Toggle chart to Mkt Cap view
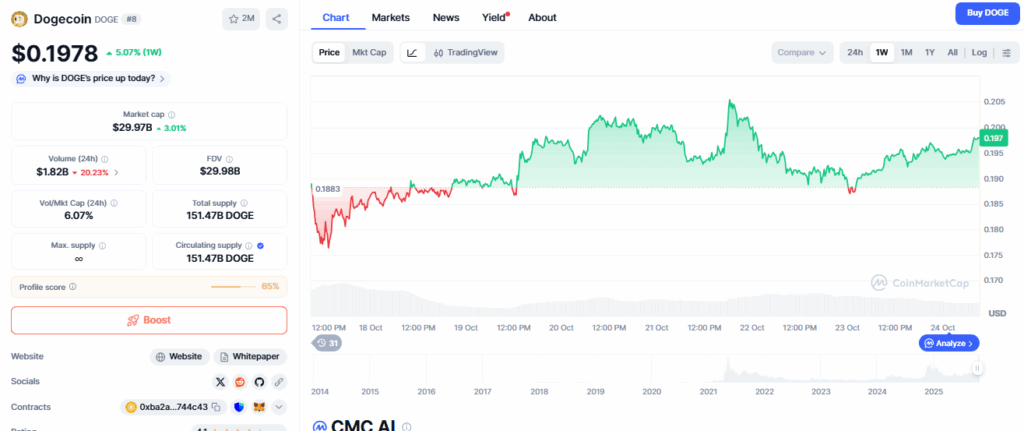 tap(369, 52)
